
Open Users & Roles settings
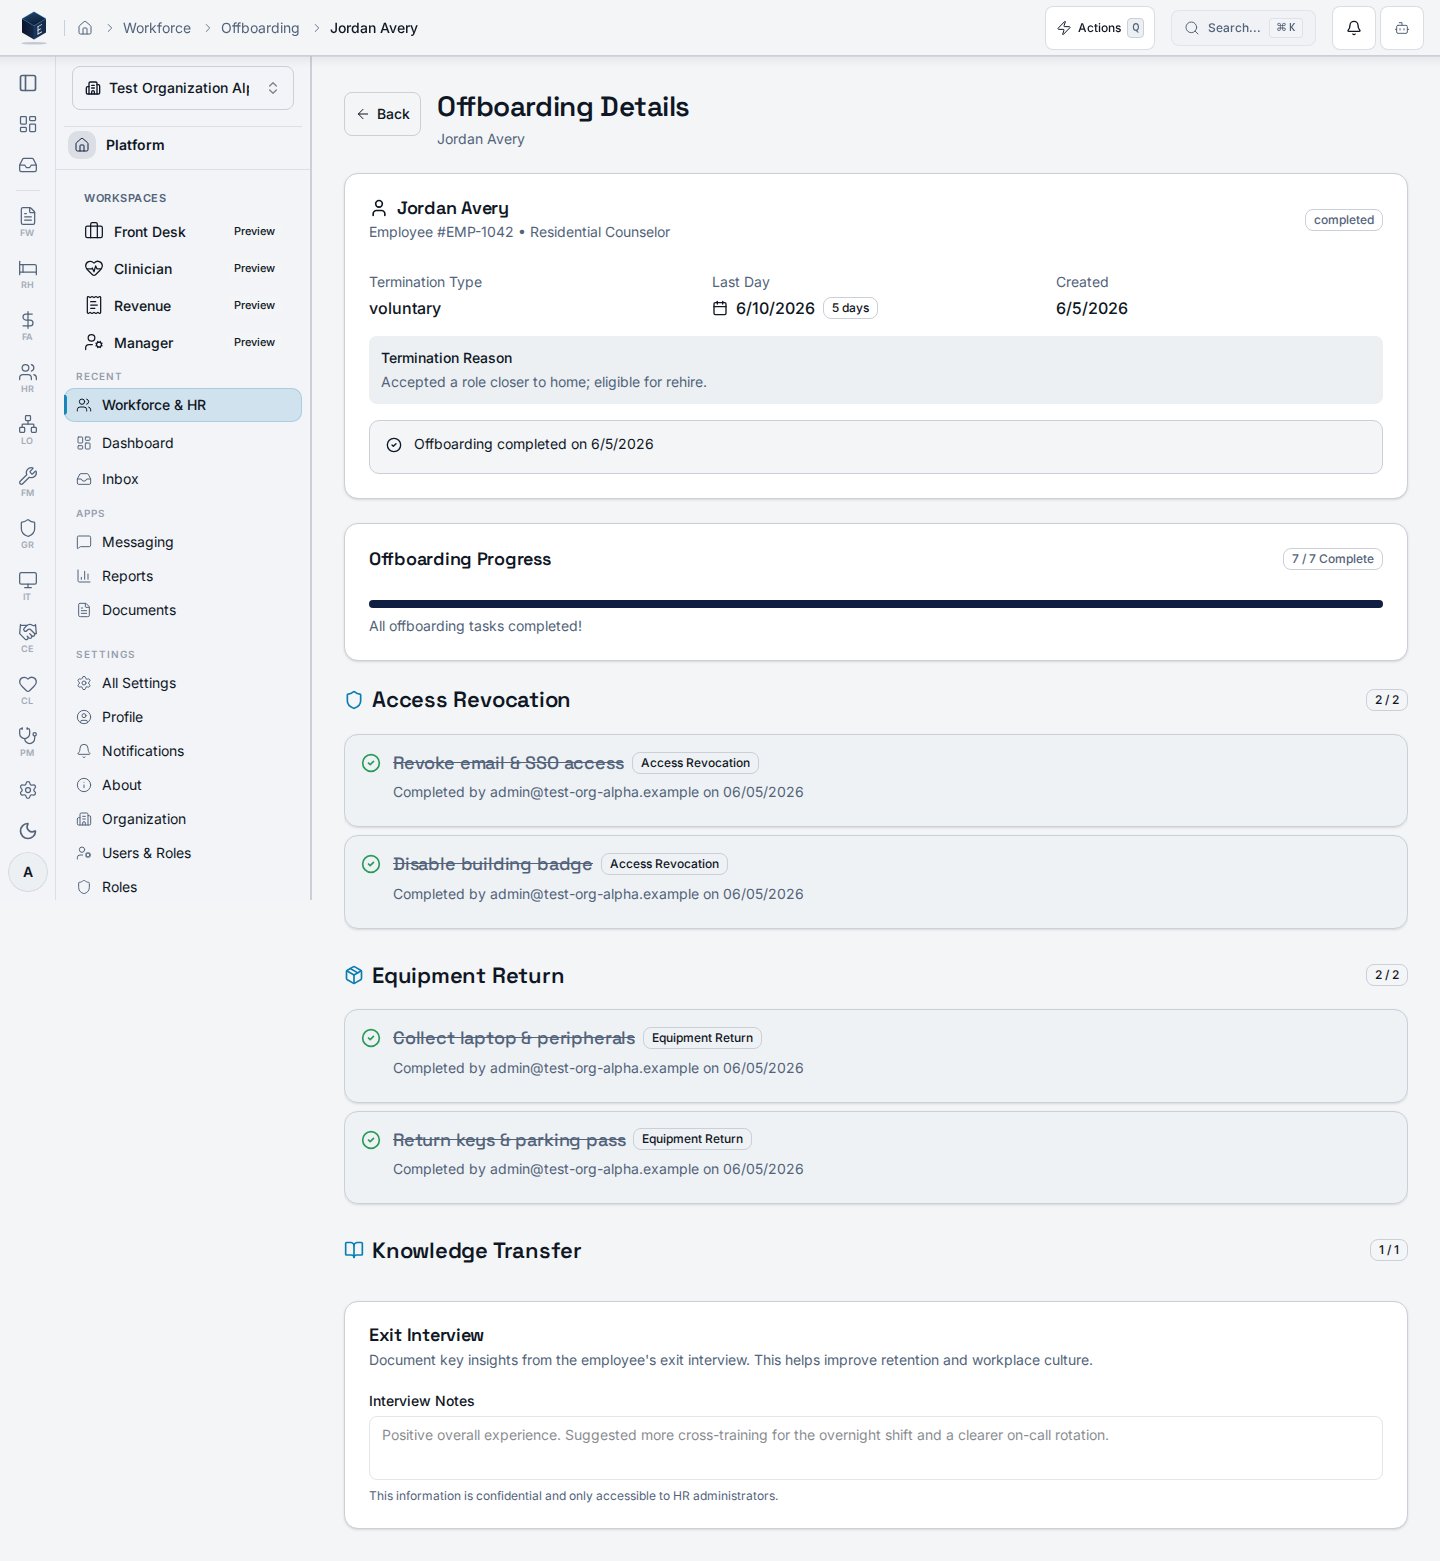[x=183, y=853]
